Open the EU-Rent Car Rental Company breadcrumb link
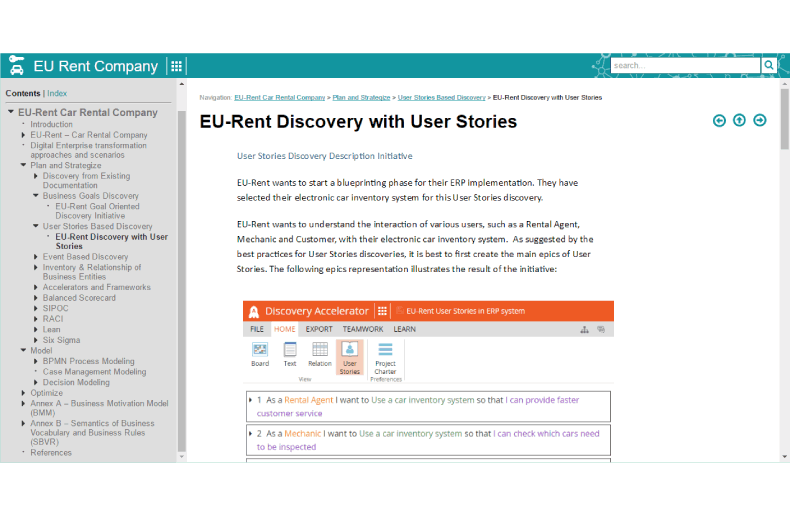 pyautogui.click(x=279, y=98)
